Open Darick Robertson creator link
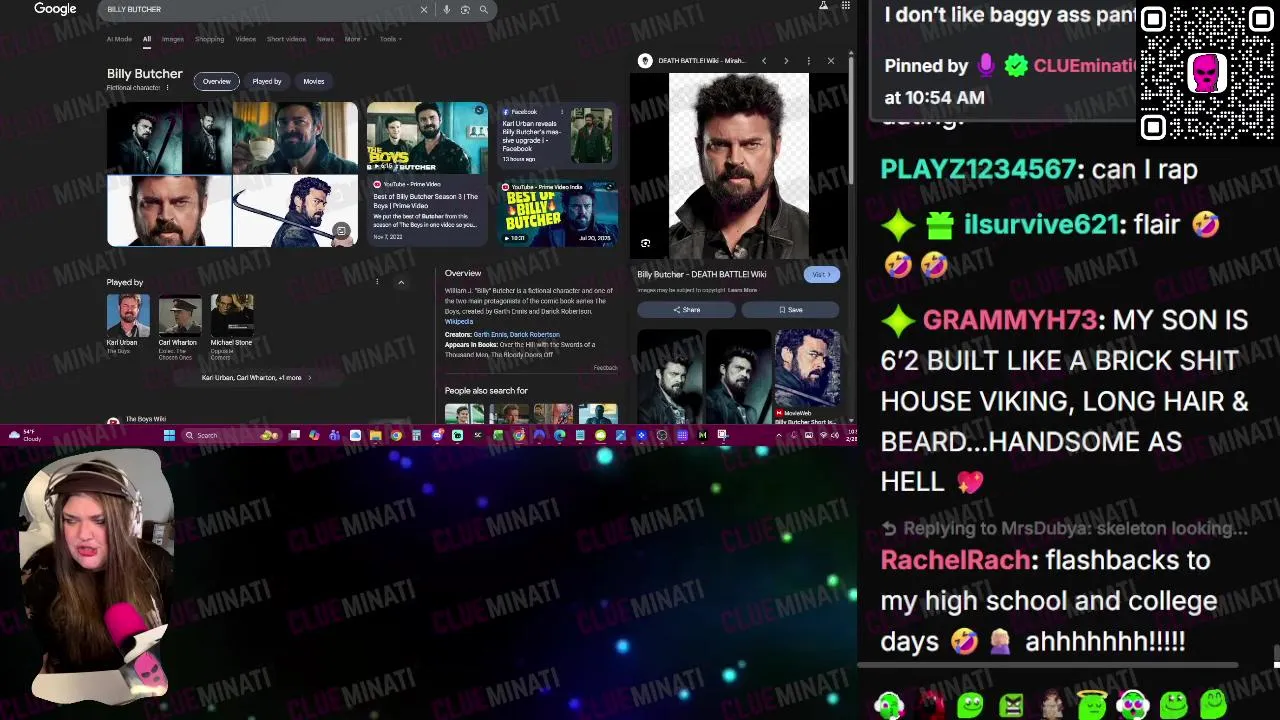The image size is (1280, 720). pos(535,335)
